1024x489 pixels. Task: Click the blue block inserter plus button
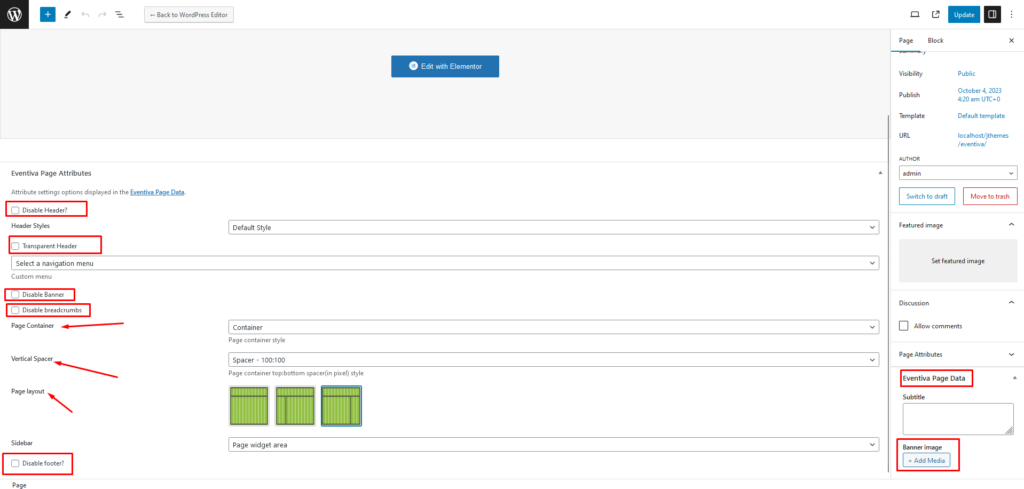click(47, 14)
